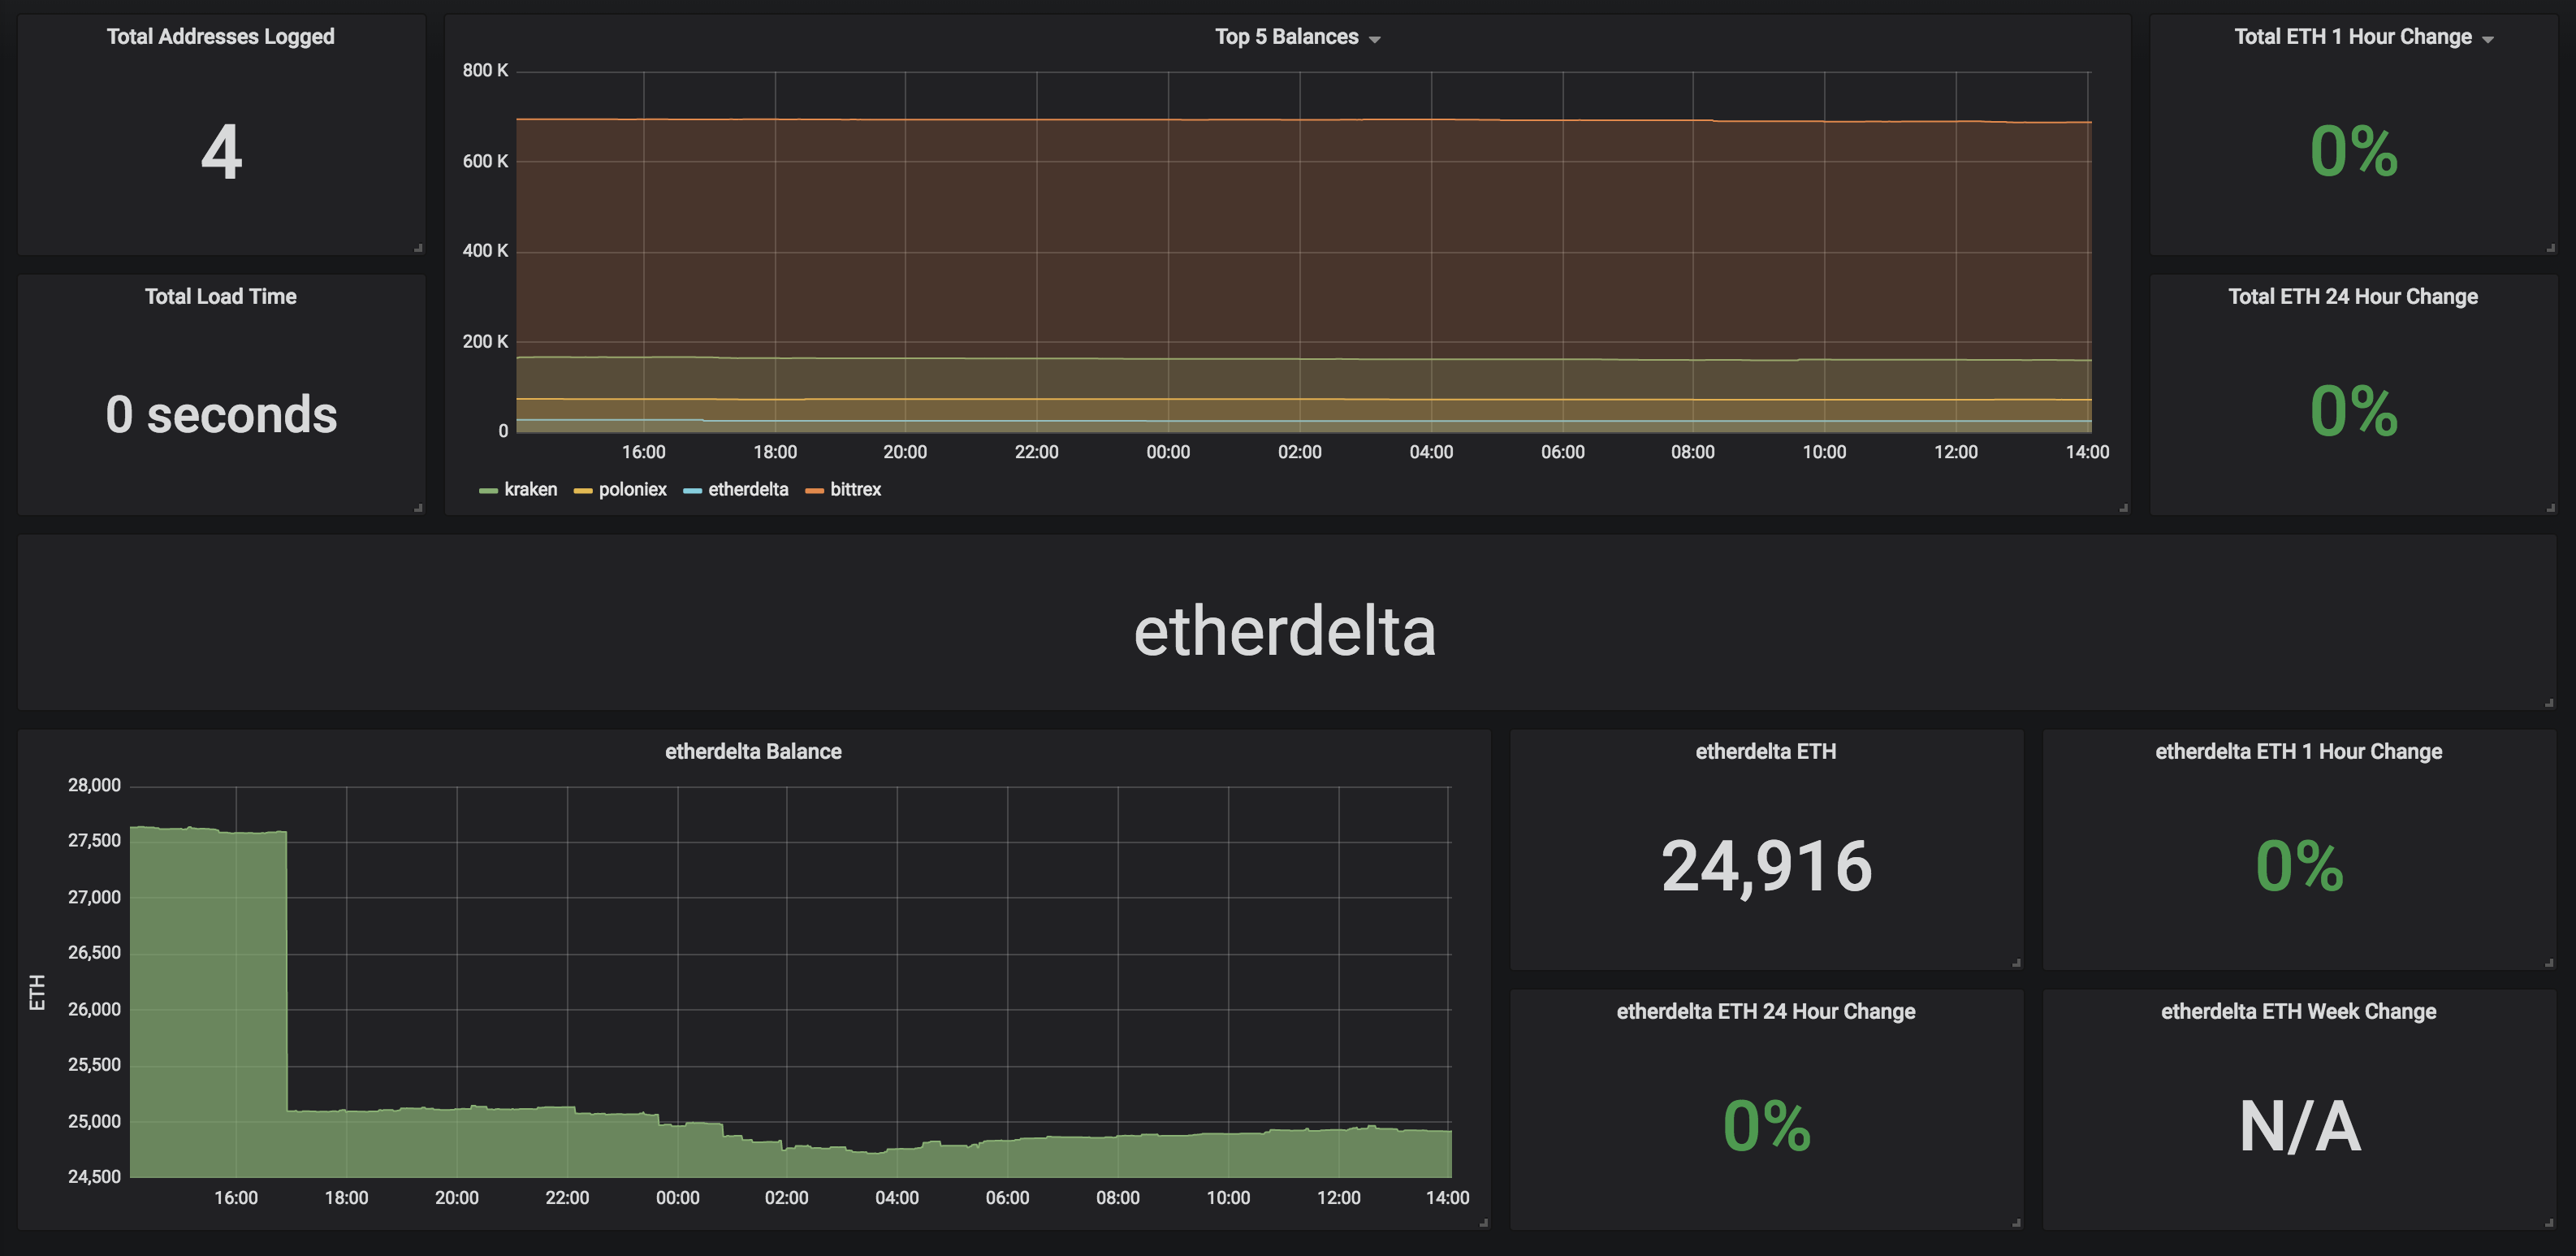Open the Top 5 Balances panel dropdown caret

click(x=1375, y=40)
